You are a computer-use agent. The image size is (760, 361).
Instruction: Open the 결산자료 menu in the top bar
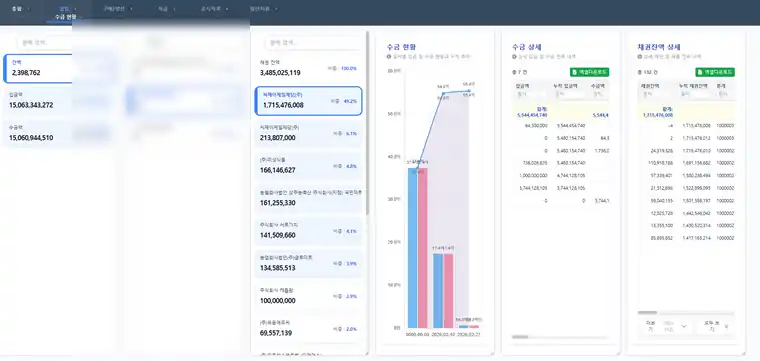pos(263,9)
